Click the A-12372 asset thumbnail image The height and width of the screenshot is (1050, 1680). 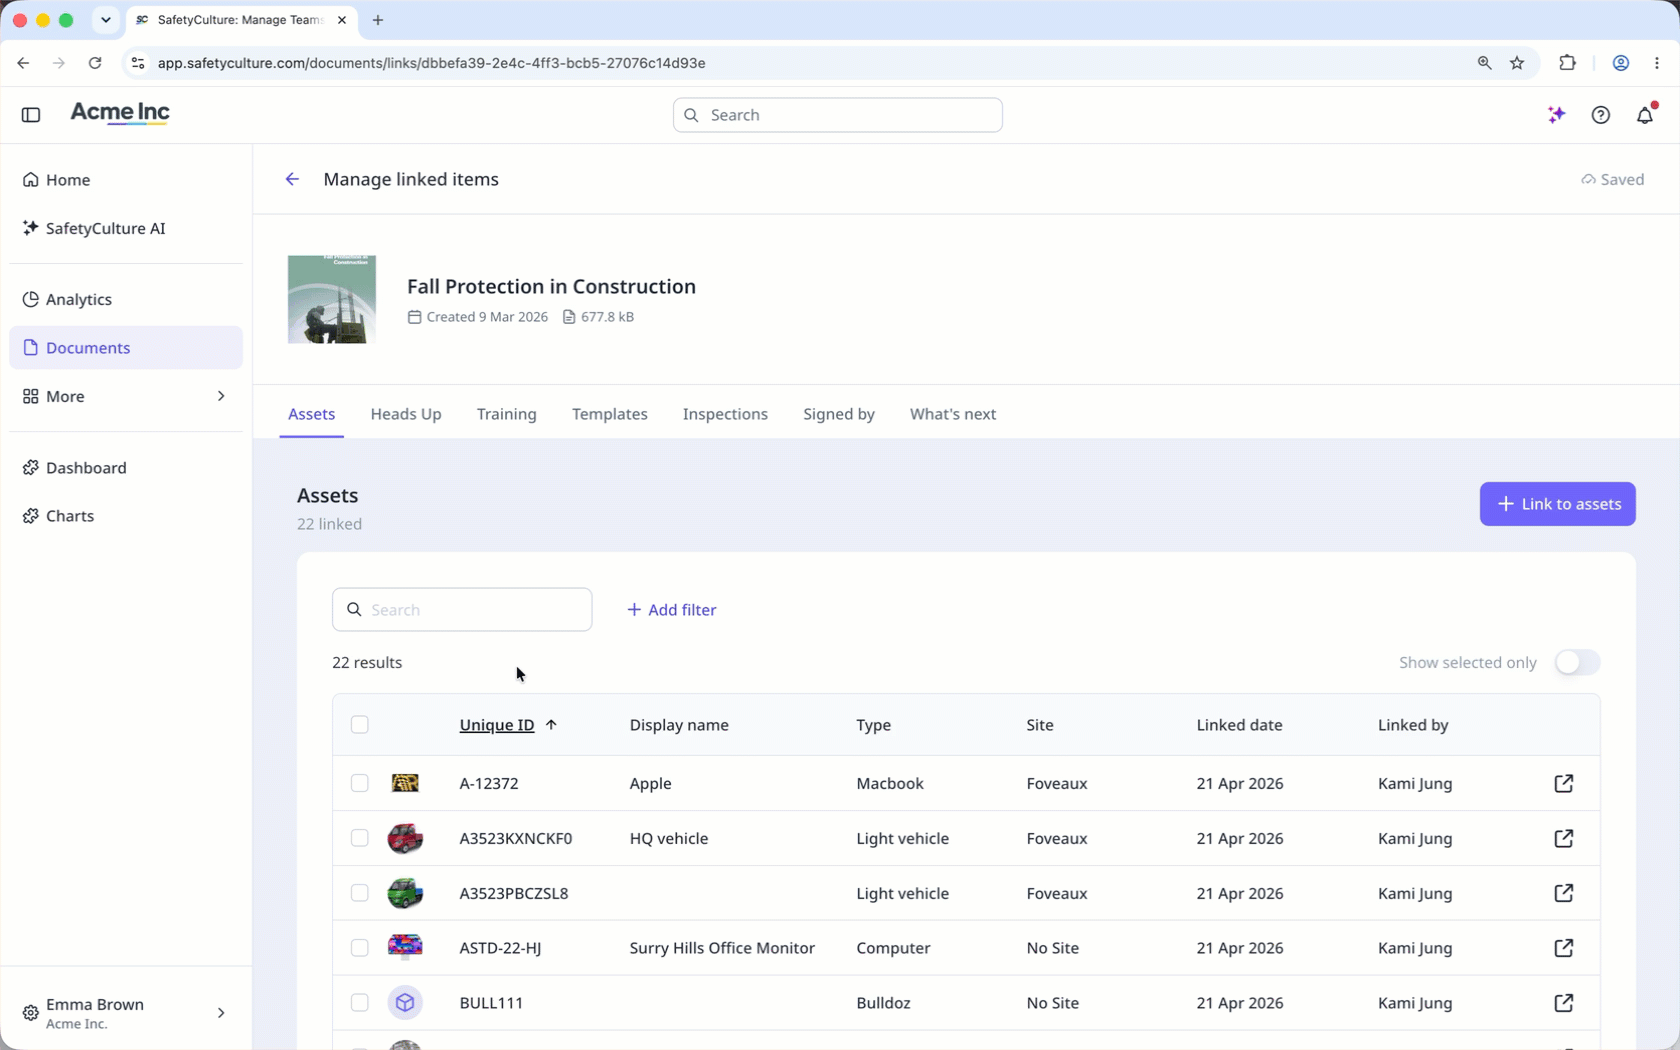coord(405,783)
